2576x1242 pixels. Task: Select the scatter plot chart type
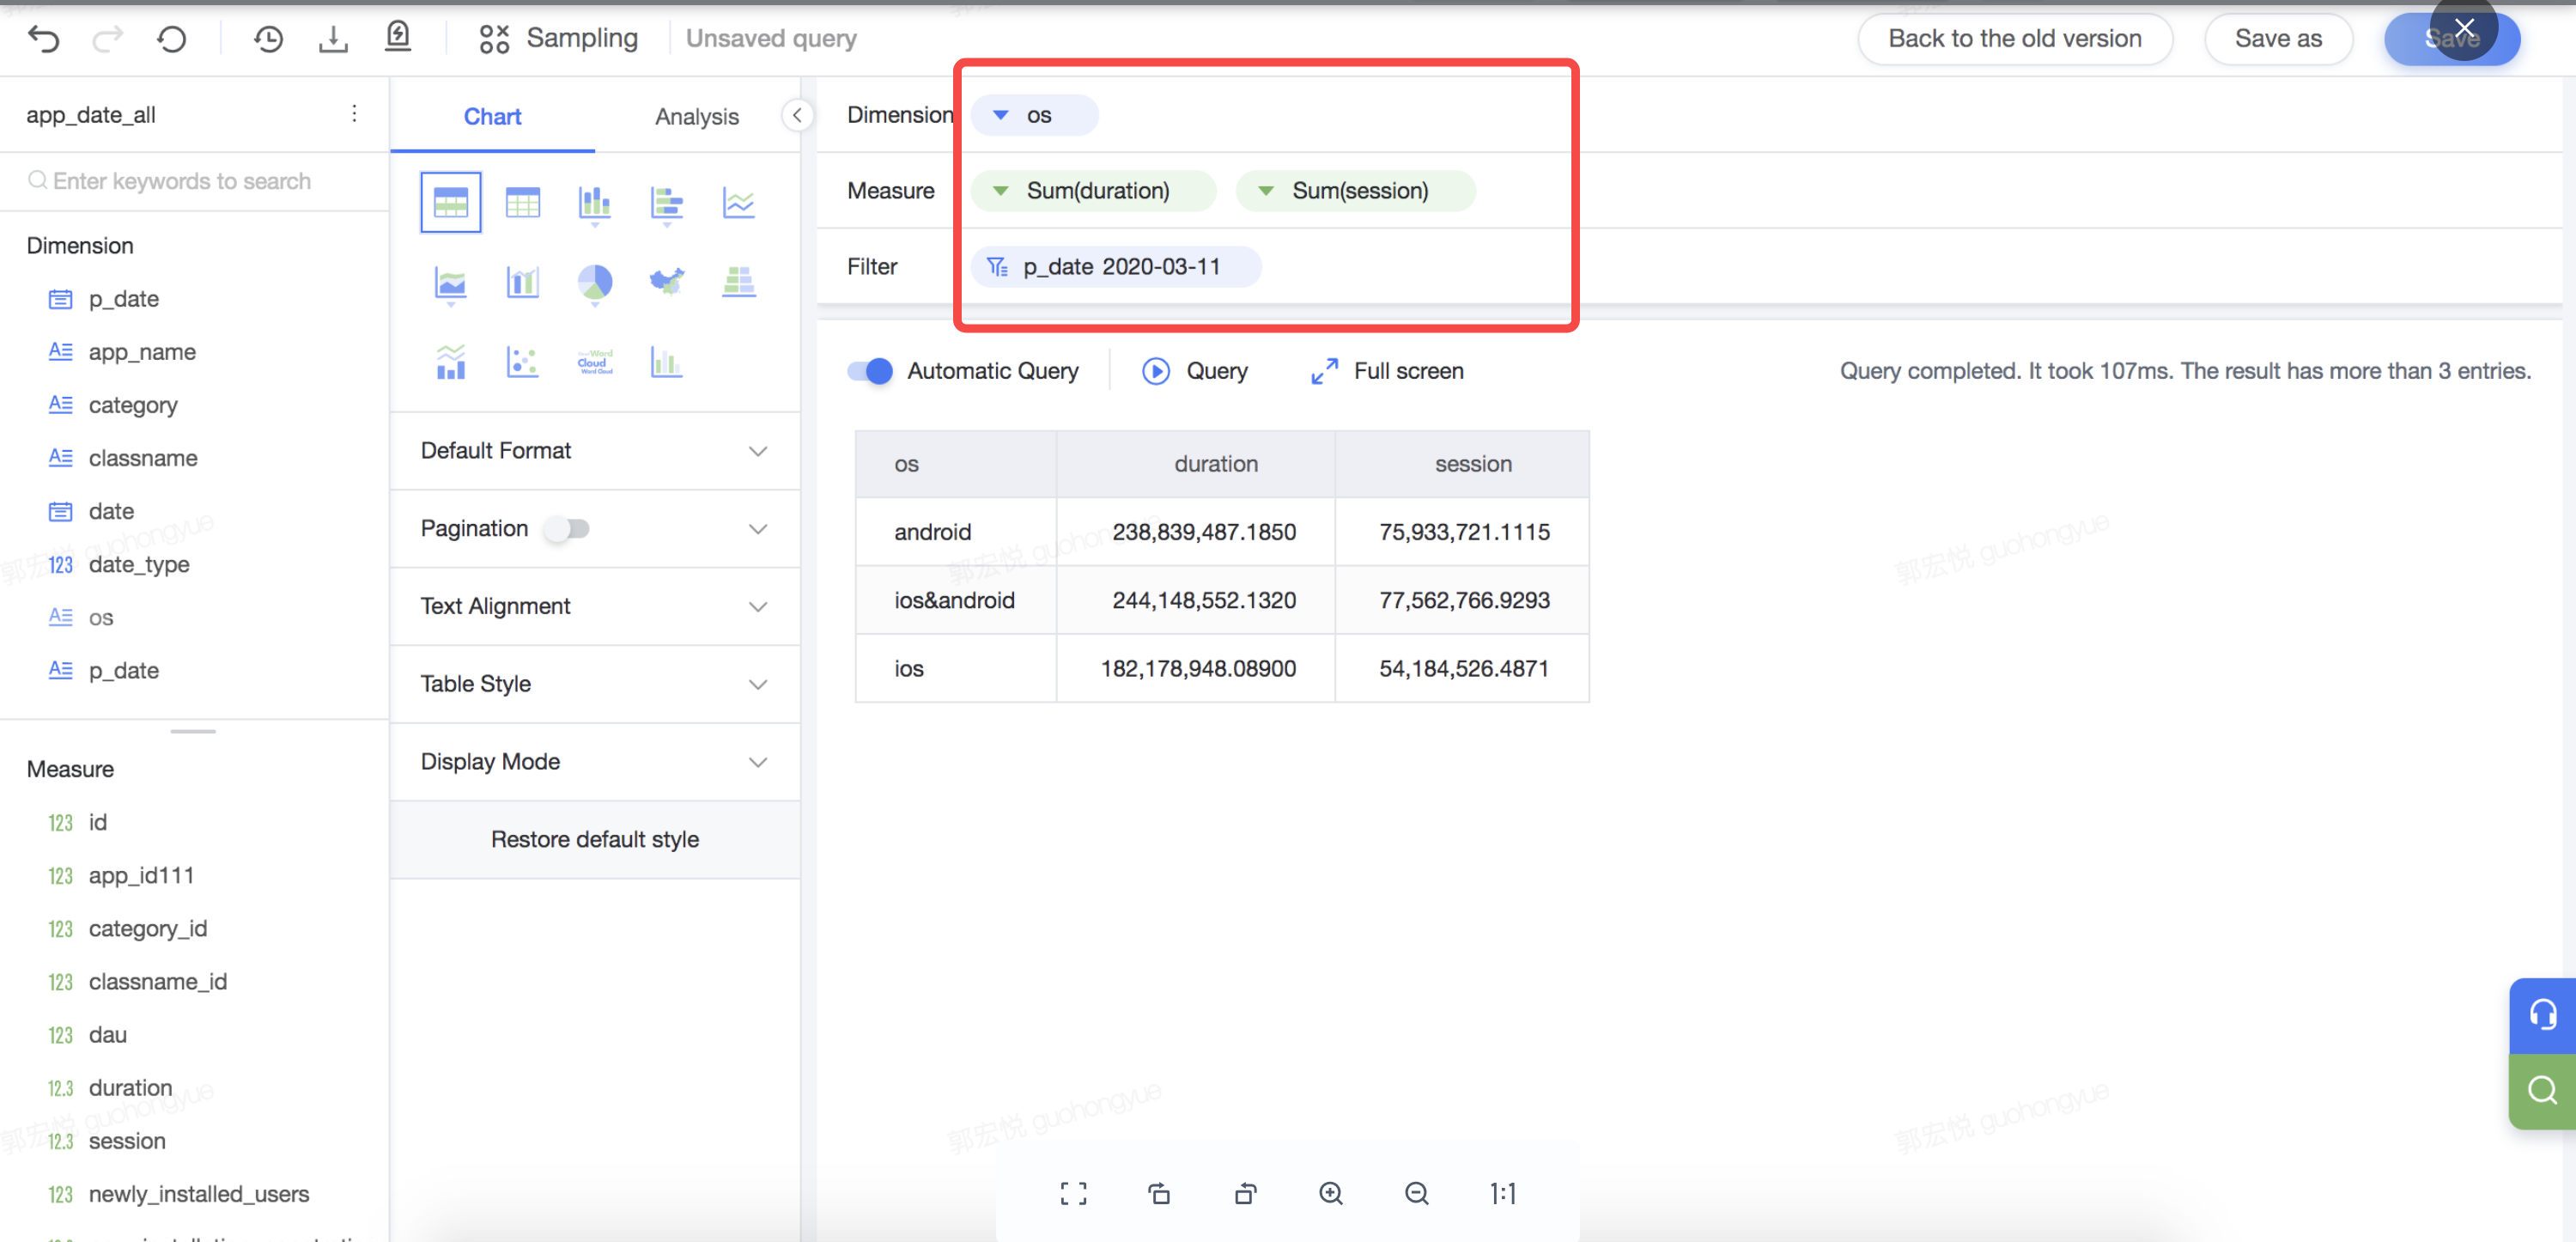523,362
